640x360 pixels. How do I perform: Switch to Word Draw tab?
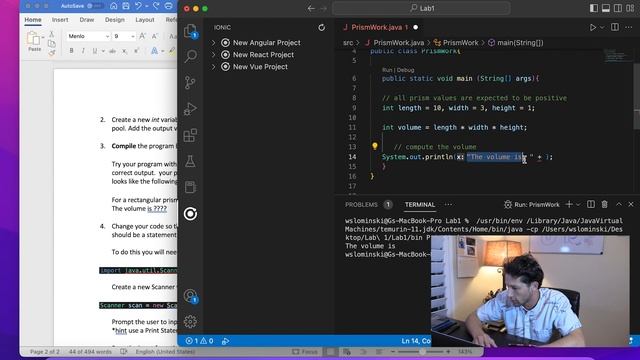[x=87, y=20]
